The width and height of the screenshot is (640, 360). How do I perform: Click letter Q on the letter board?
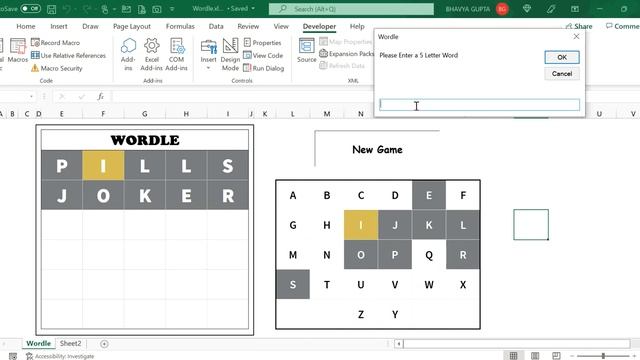click(429, 255)
